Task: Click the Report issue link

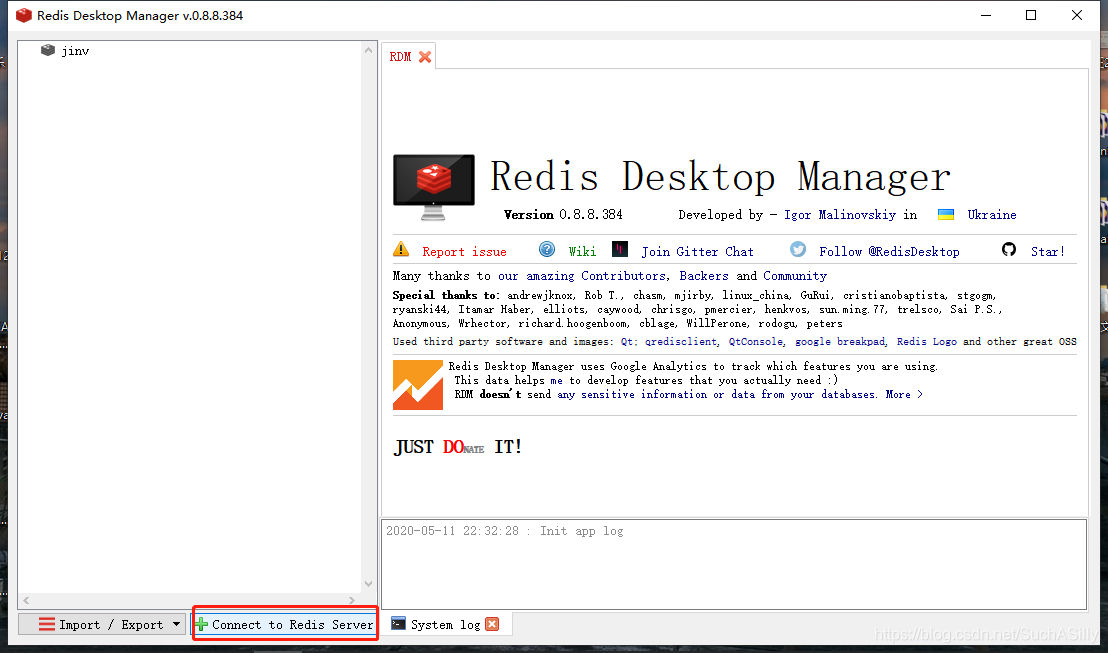Action: (x=464, y=252)
